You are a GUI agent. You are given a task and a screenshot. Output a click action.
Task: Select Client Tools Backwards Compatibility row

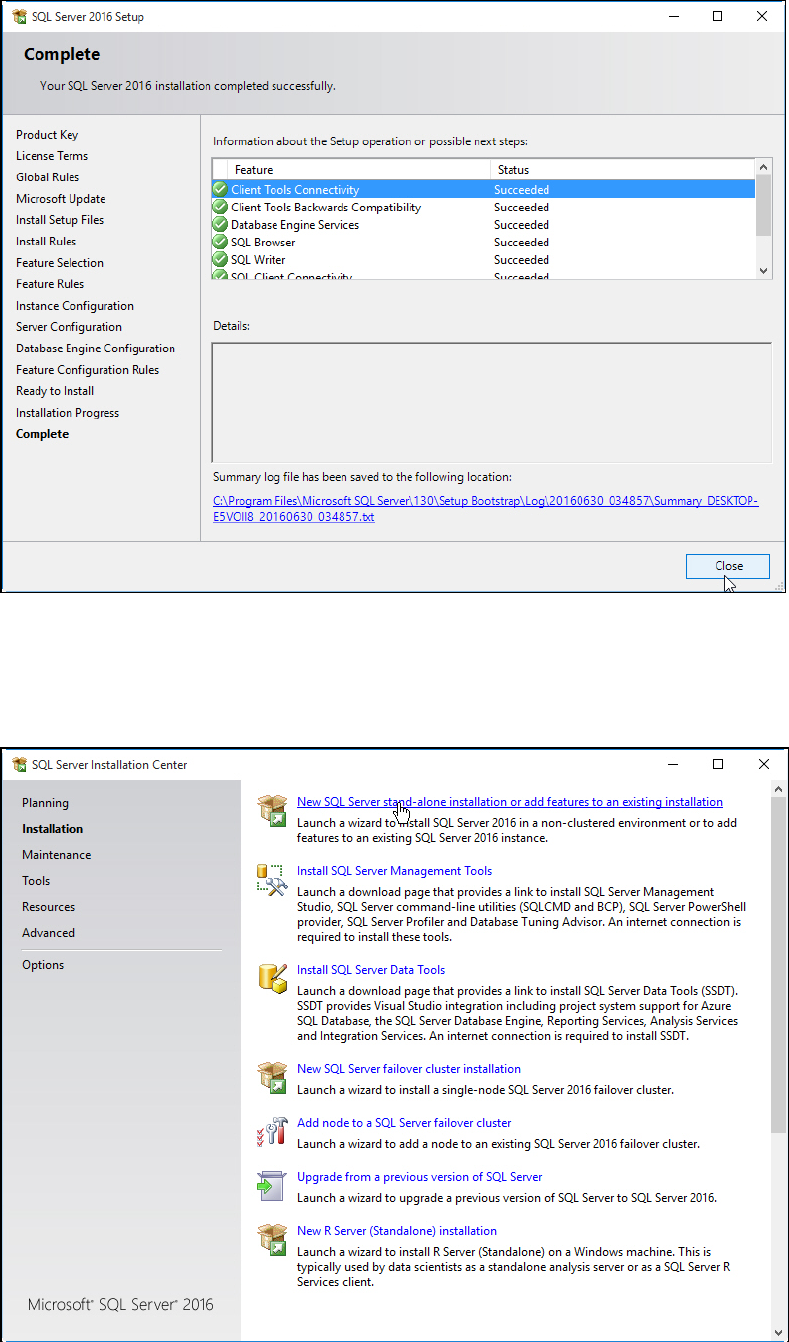[483, 207]
